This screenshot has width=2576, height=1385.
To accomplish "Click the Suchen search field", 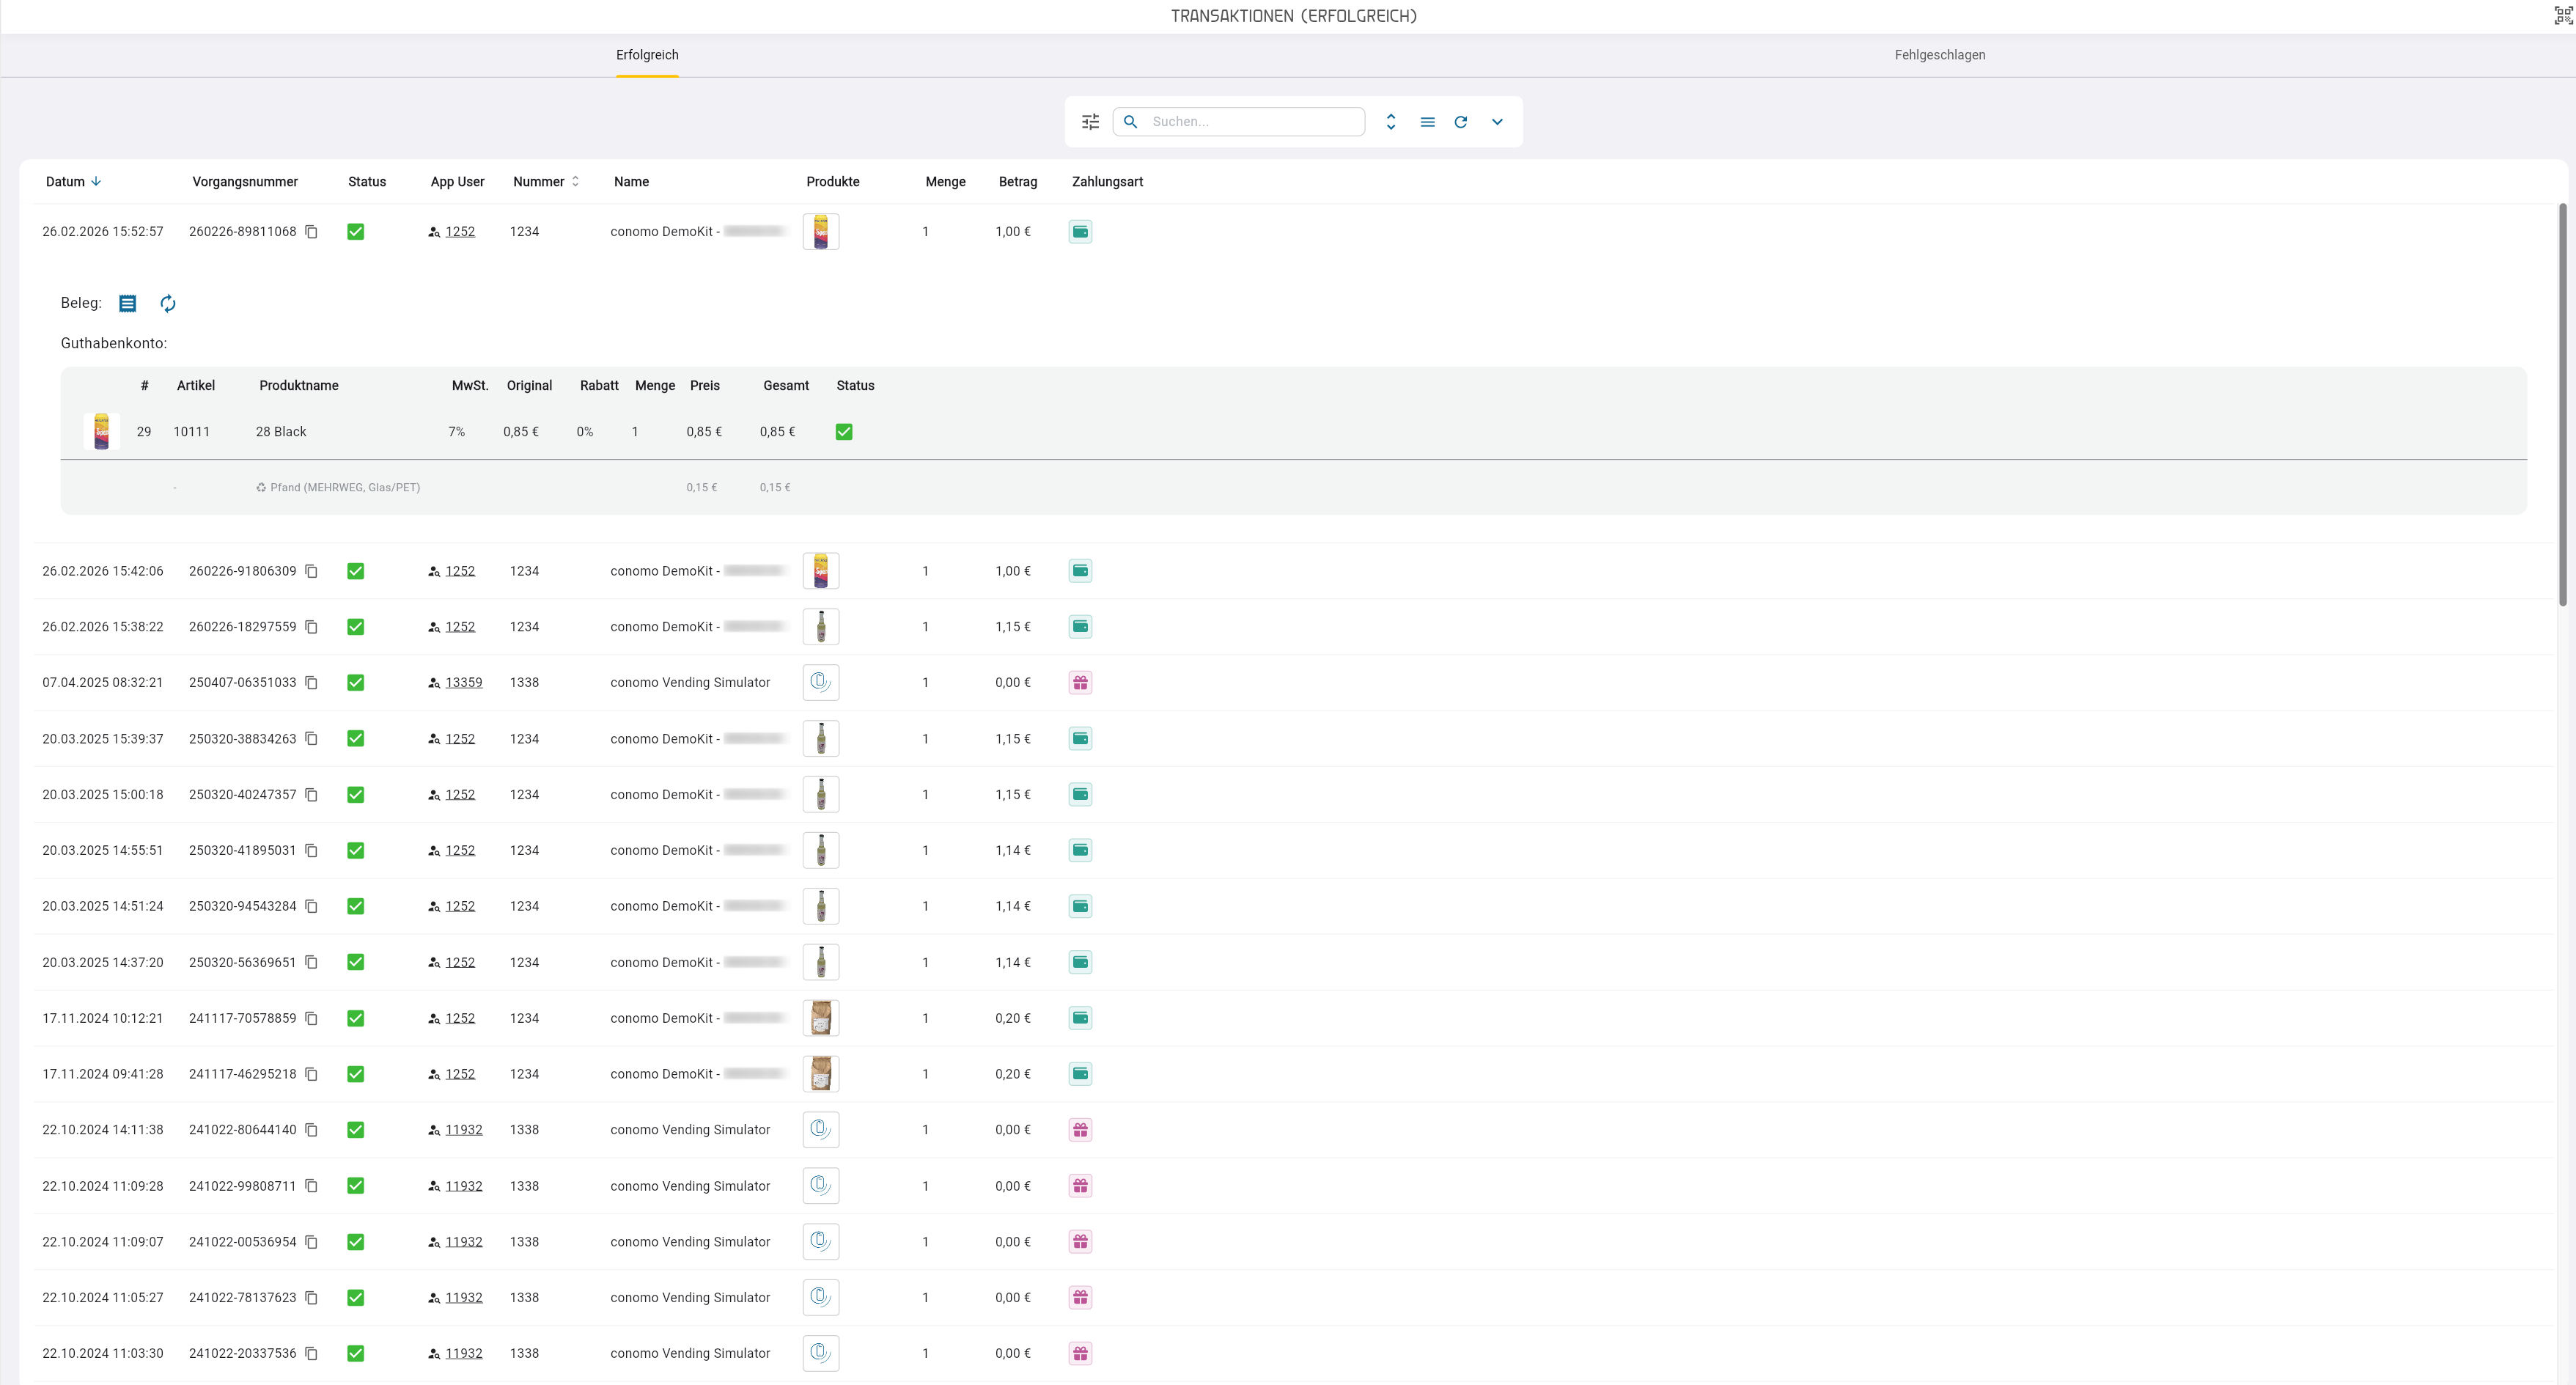I will (1239, 122).
